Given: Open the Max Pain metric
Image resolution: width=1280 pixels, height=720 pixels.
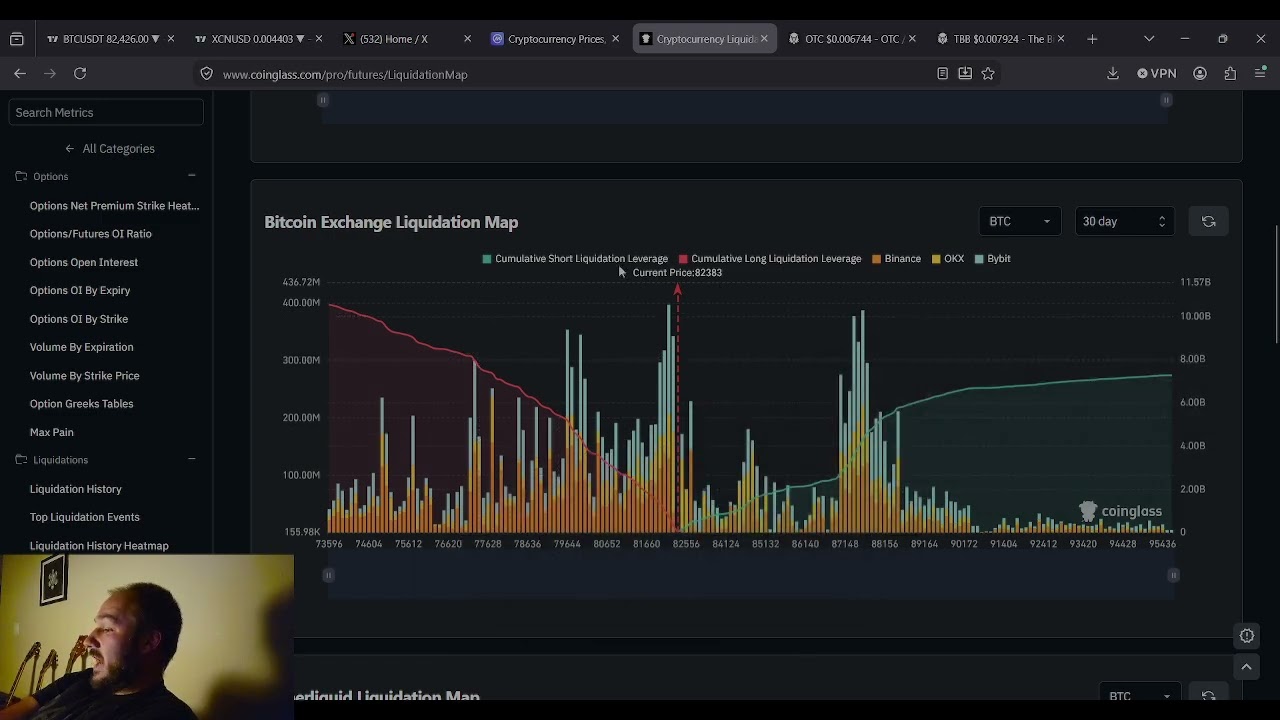Looking at the screenshot, I should tap(52, 432).
